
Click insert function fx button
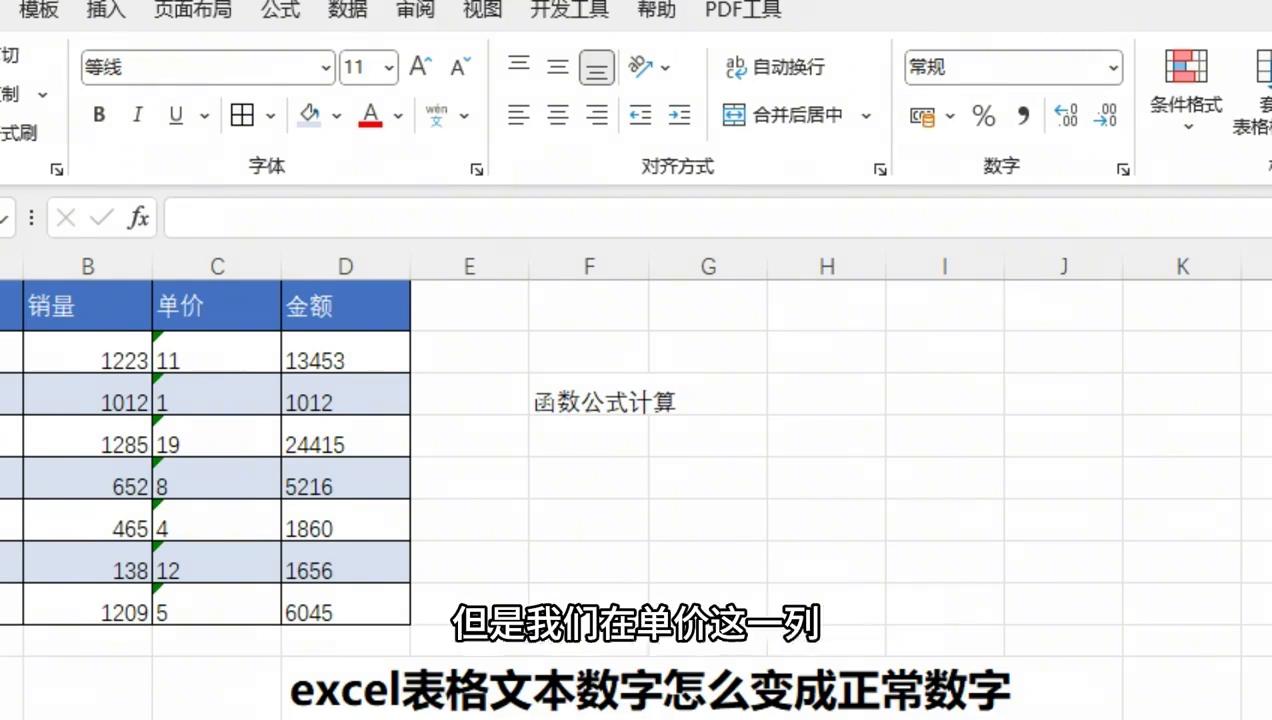coord(138,217)
